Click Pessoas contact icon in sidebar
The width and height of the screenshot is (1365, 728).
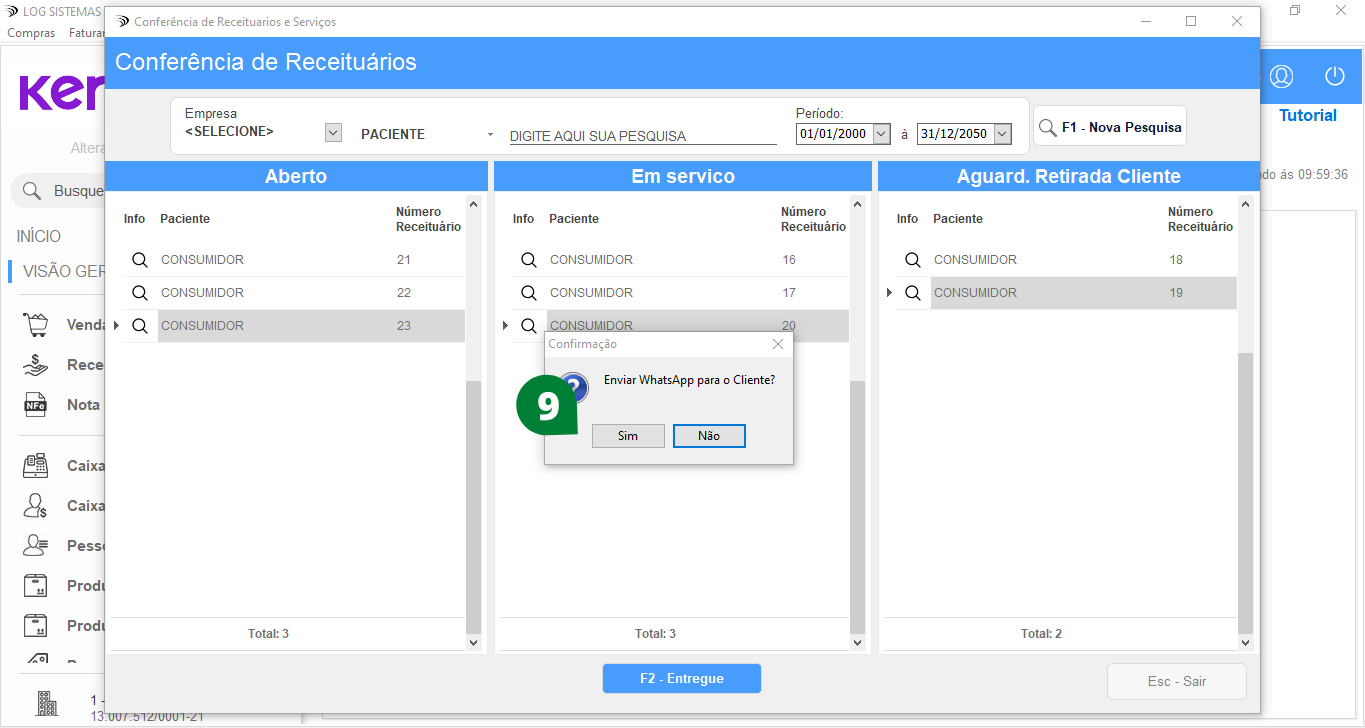click(x=36, y=546)
